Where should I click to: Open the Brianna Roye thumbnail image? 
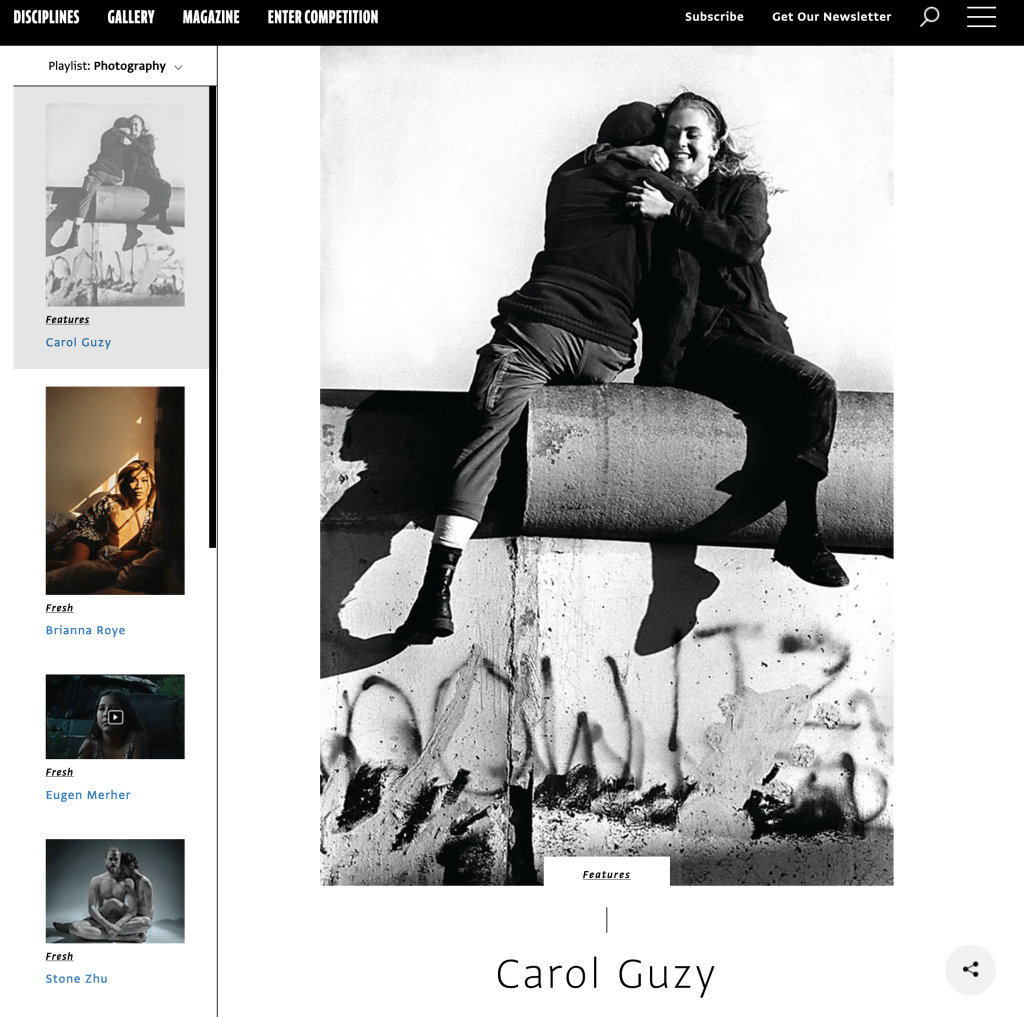(x=115, y=490)
